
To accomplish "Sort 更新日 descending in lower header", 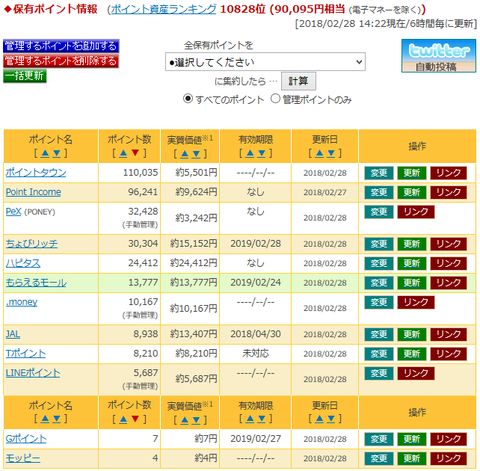I will 331,419.
